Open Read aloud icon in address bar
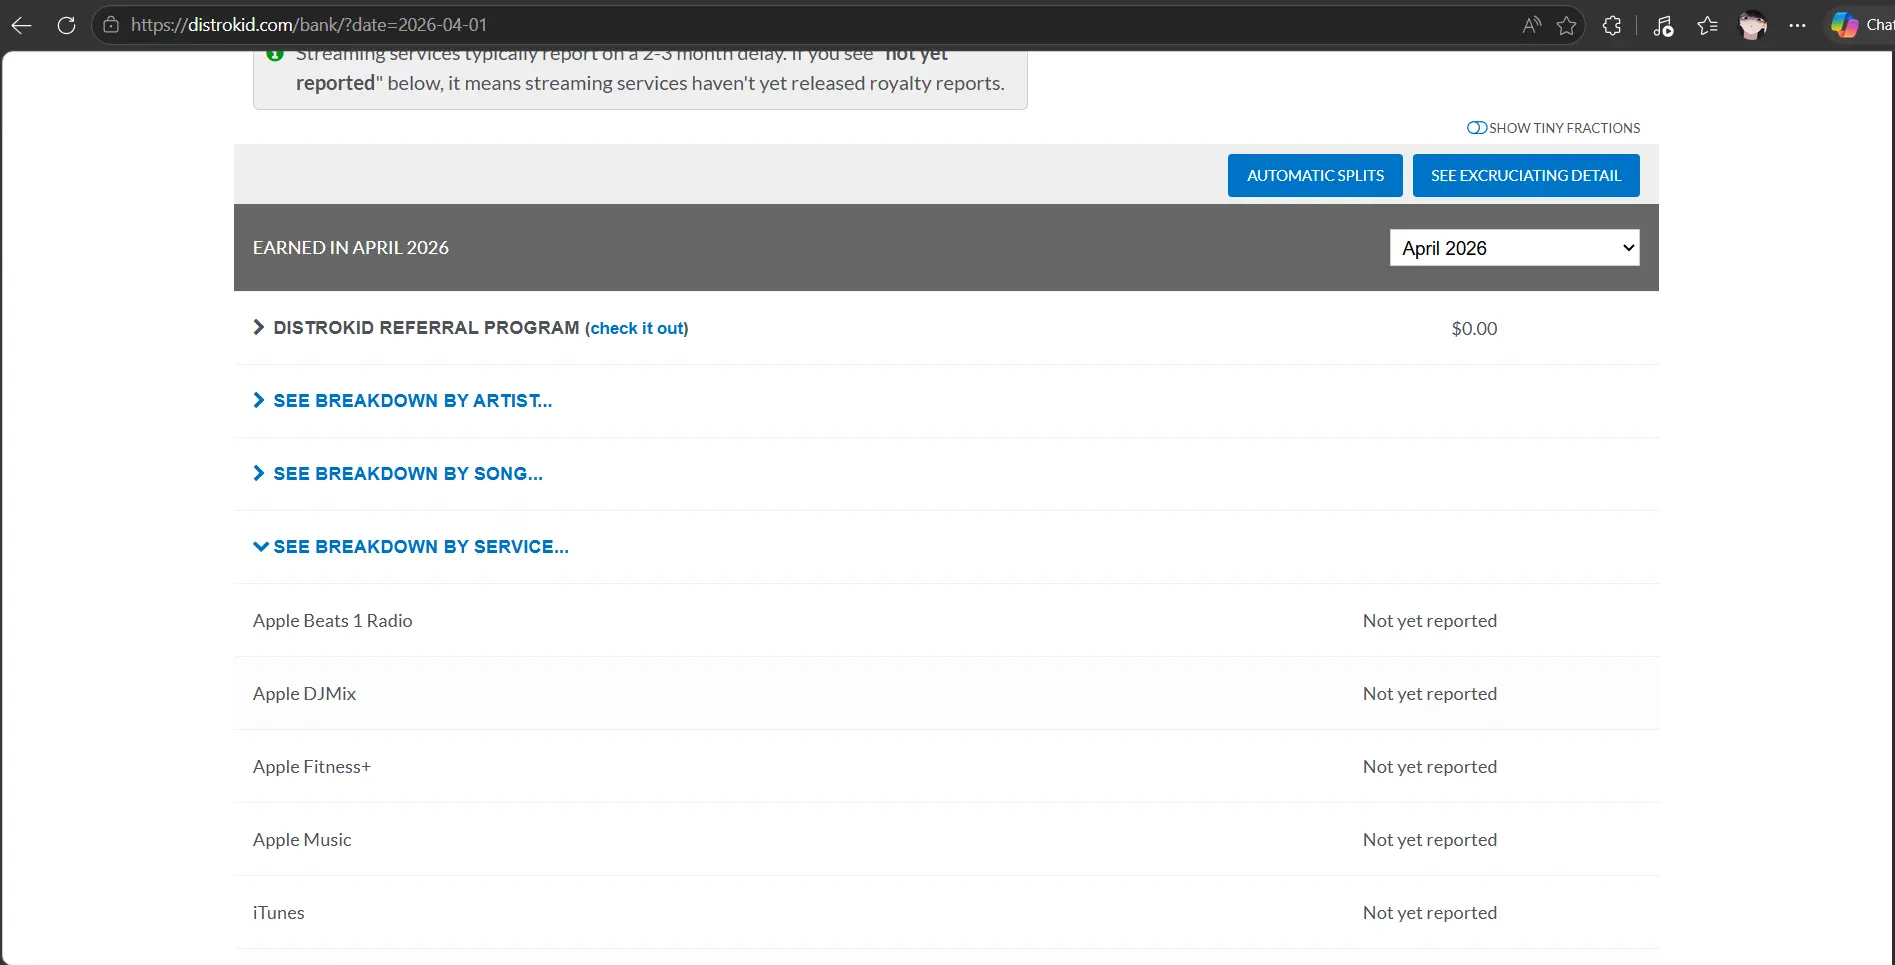This screenshot has width=1895, height=965. tap(1531, 25)
